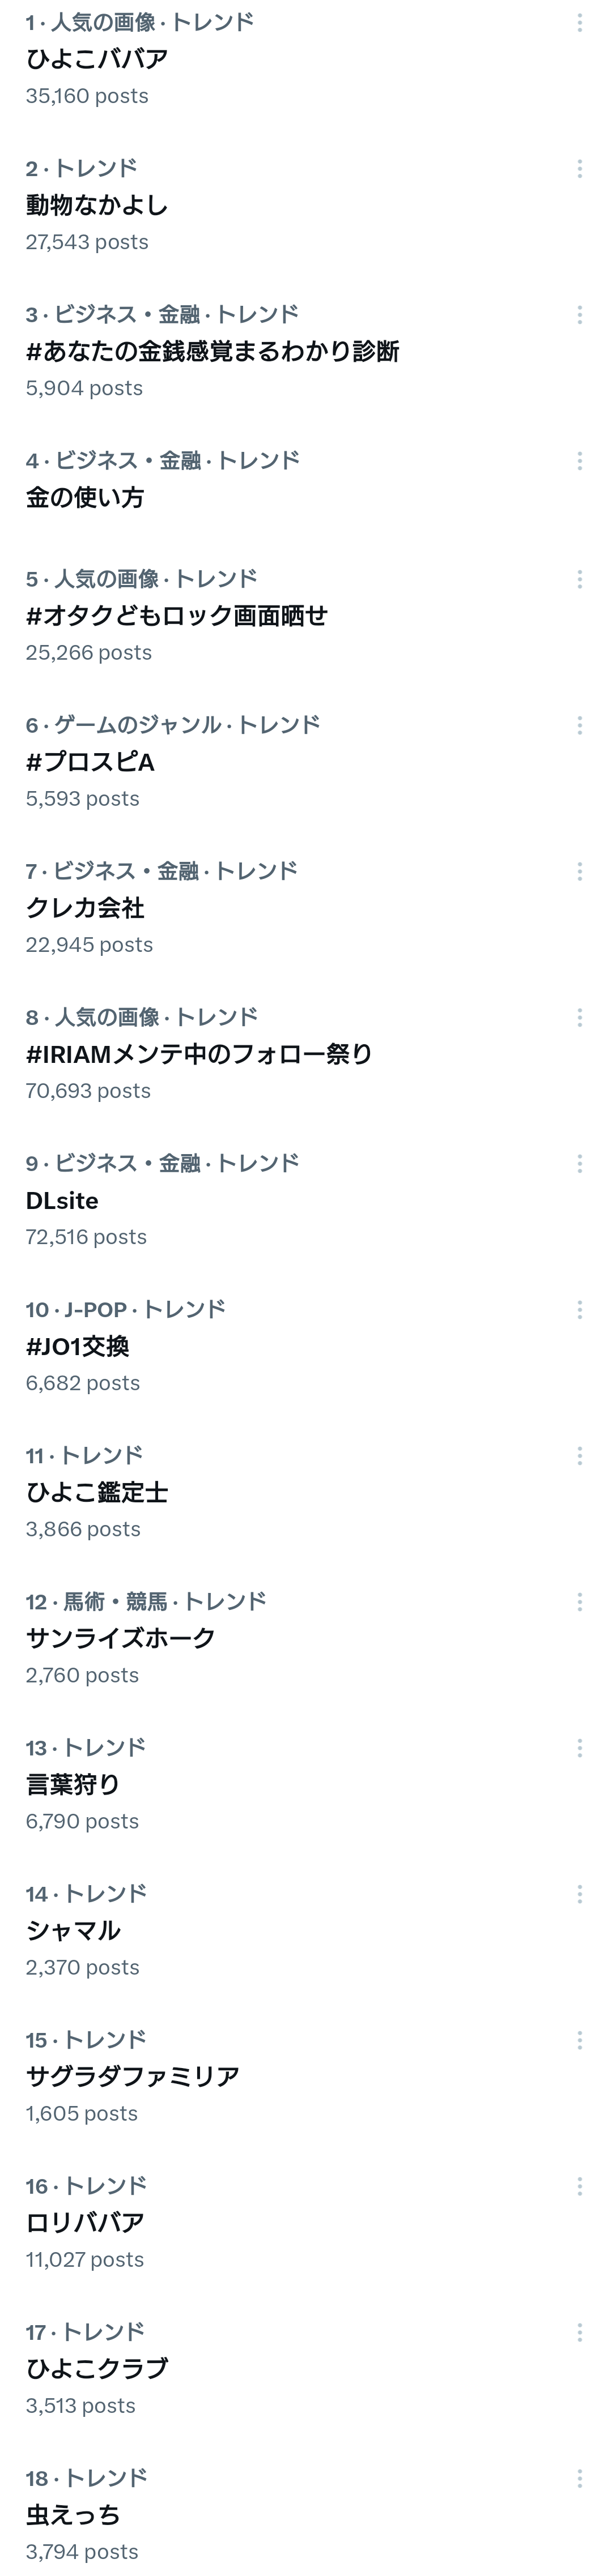
Task: Click more options beside DLsite trend
Action: click(579, 1163)
